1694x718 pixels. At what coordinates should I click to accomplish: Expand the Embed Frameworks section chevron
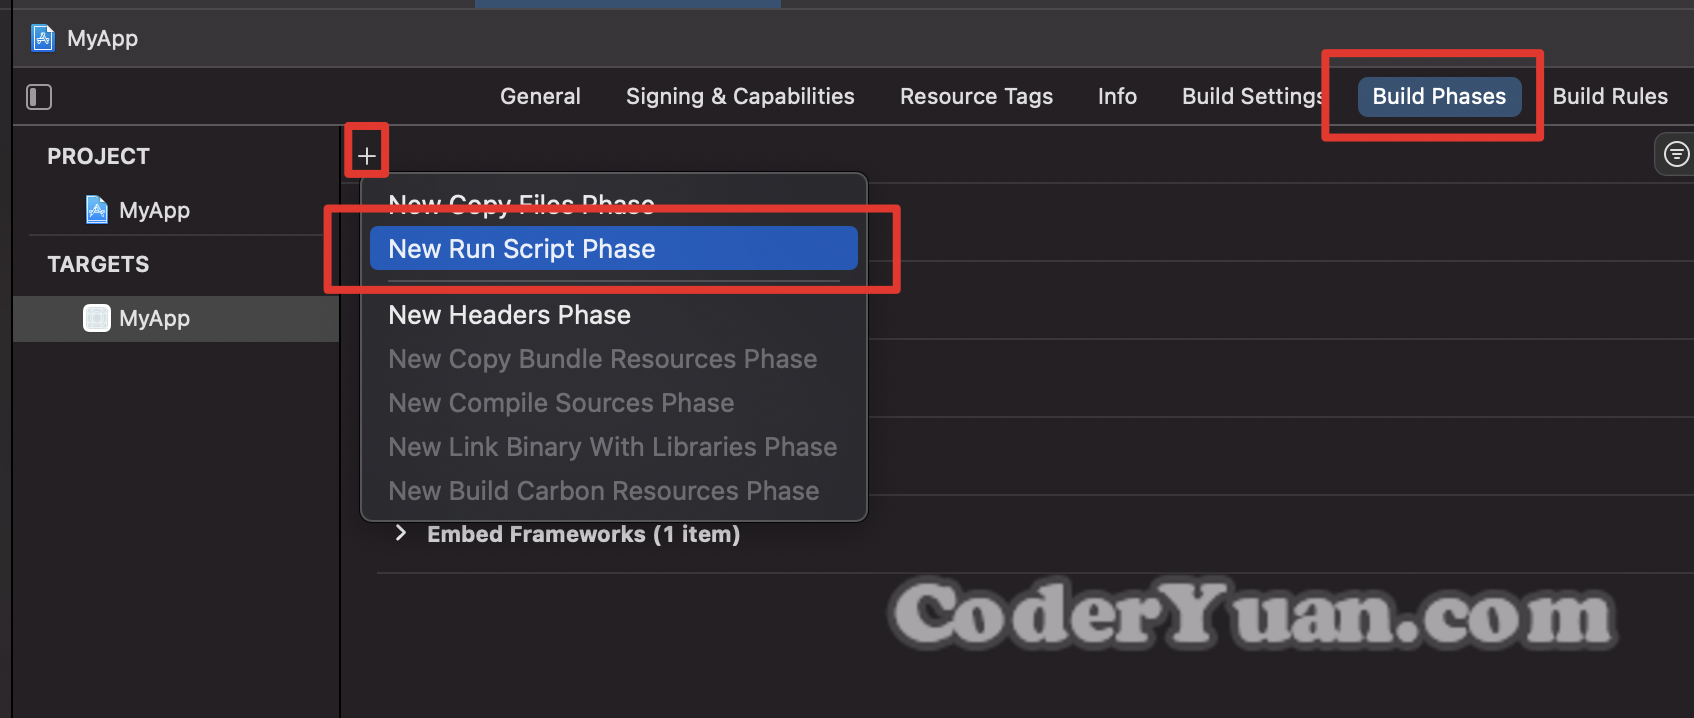[401, 533]
